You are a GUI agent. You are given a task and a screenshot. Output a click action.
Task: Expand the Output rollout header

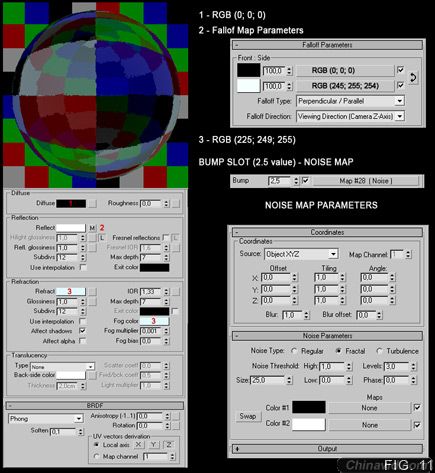327,449
